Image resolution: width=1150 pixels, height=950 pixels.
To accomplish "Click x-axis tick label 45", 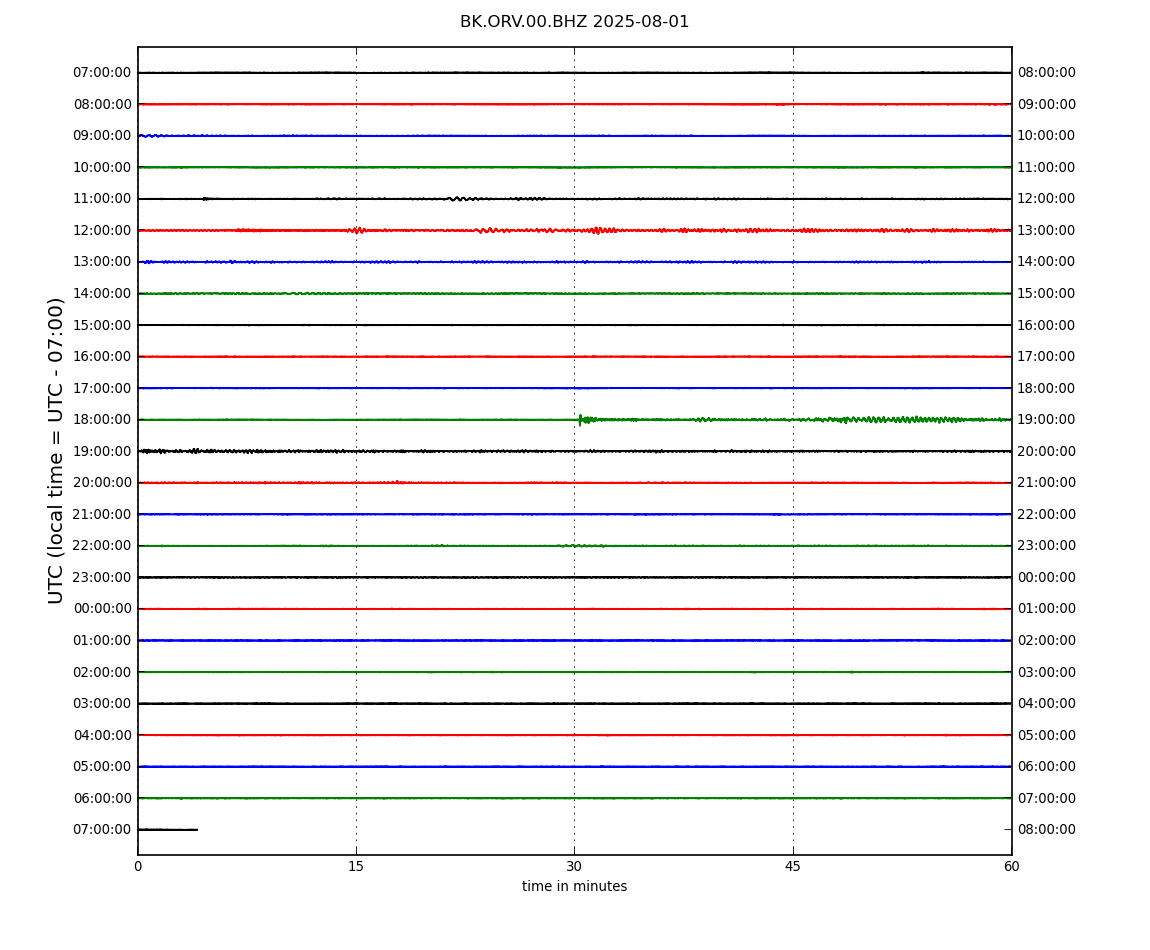I will tap(793, 866).
